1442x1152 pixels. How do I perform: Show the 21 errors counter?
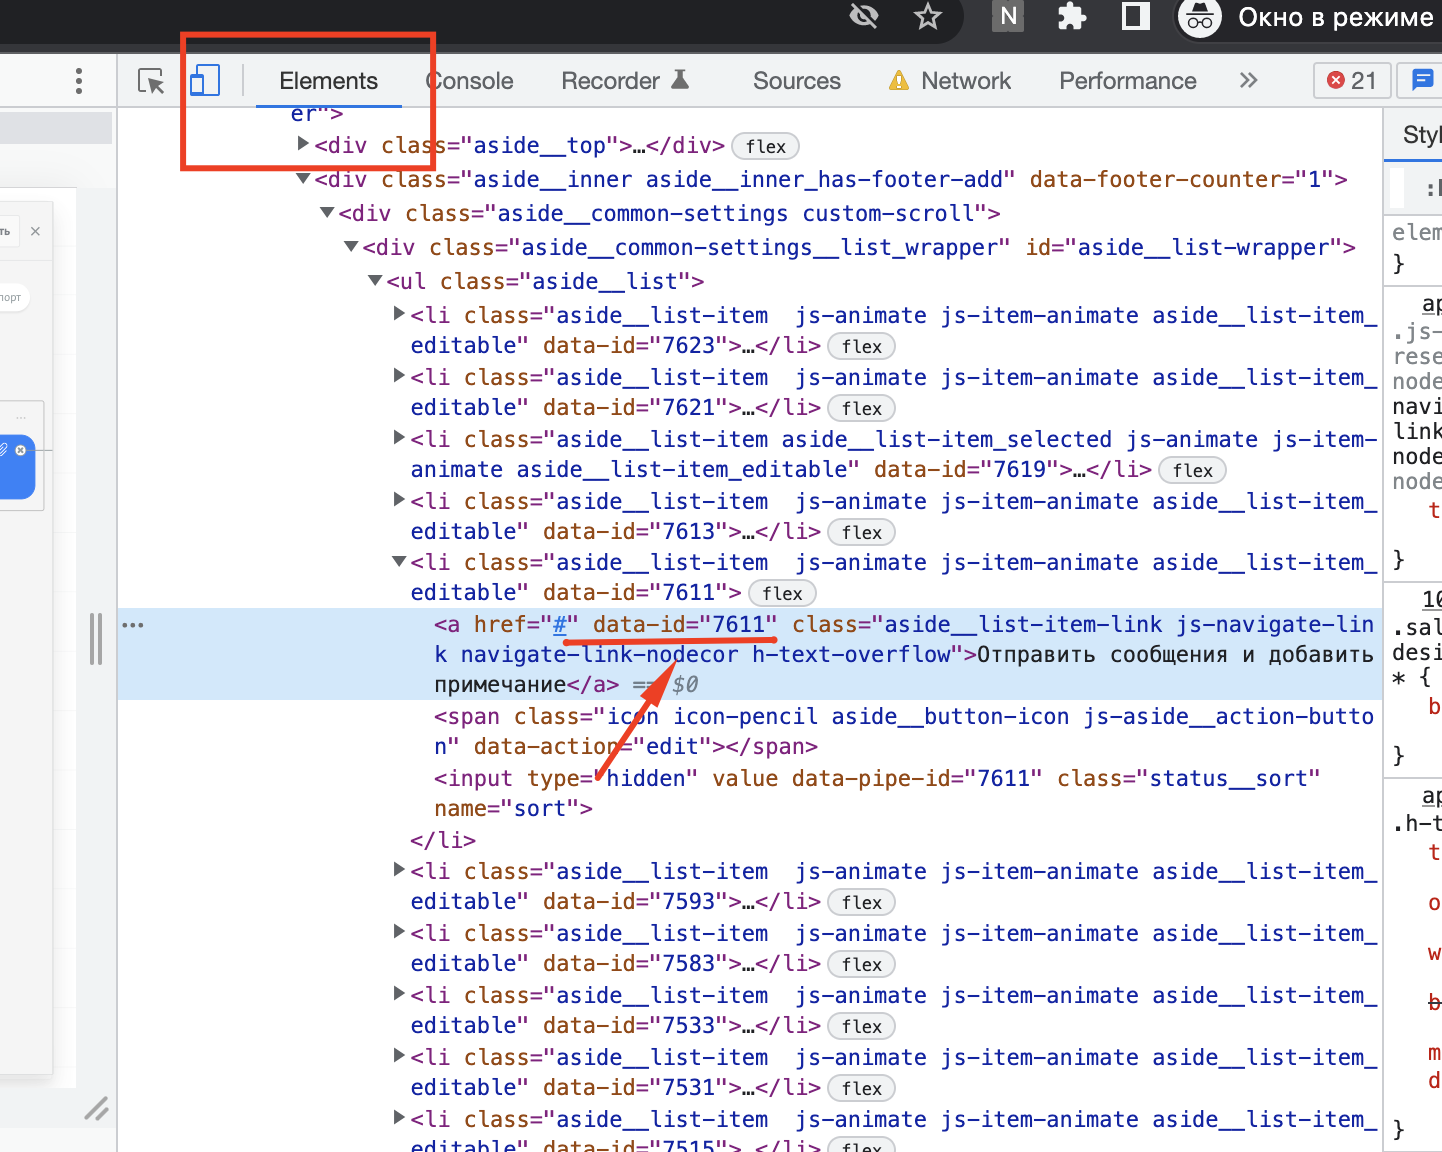pos(1352,81)
